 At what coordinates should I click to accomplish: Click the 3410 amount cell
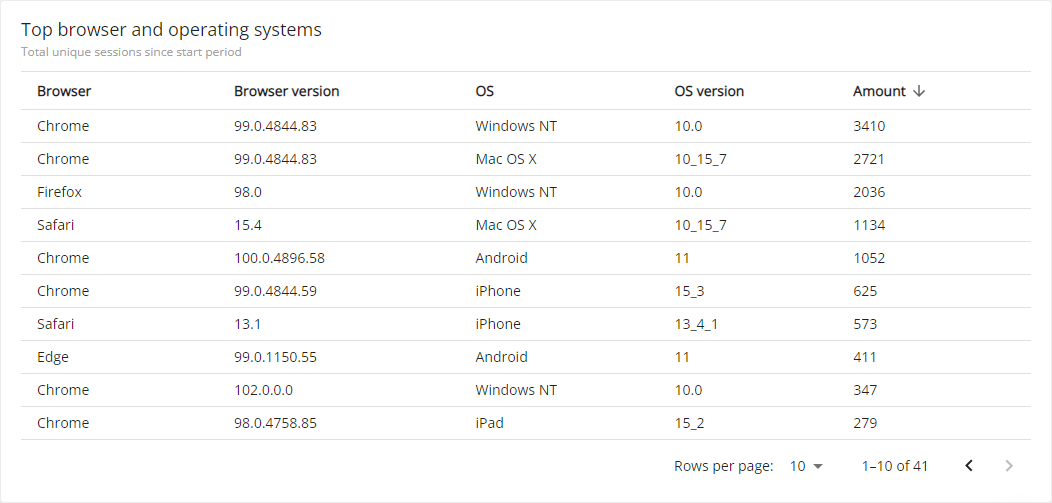[x=869, y=126]
